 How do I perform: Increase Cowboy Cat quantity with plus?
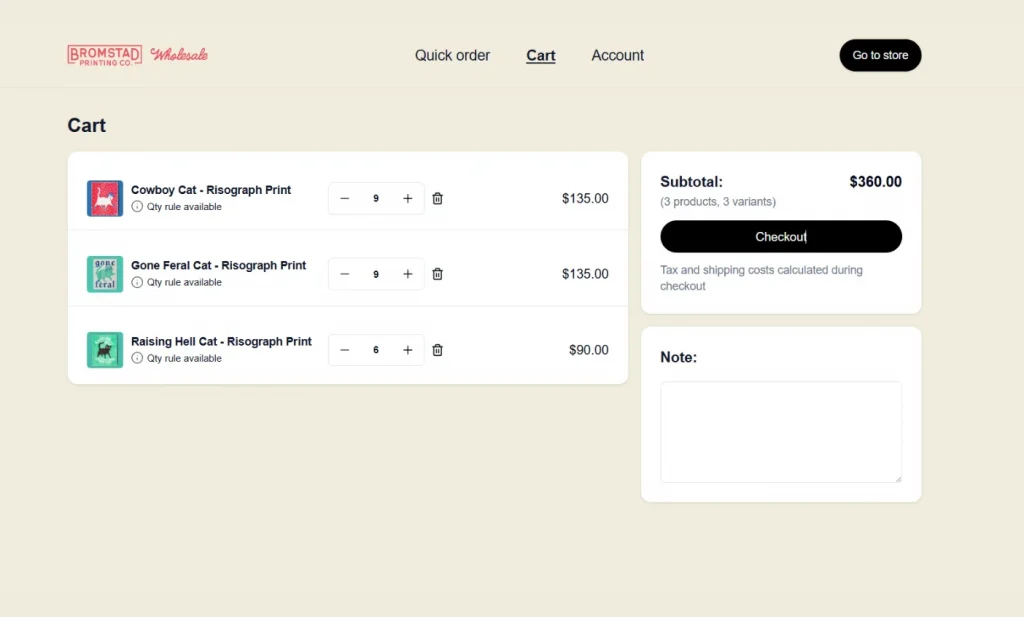[407, 199]
